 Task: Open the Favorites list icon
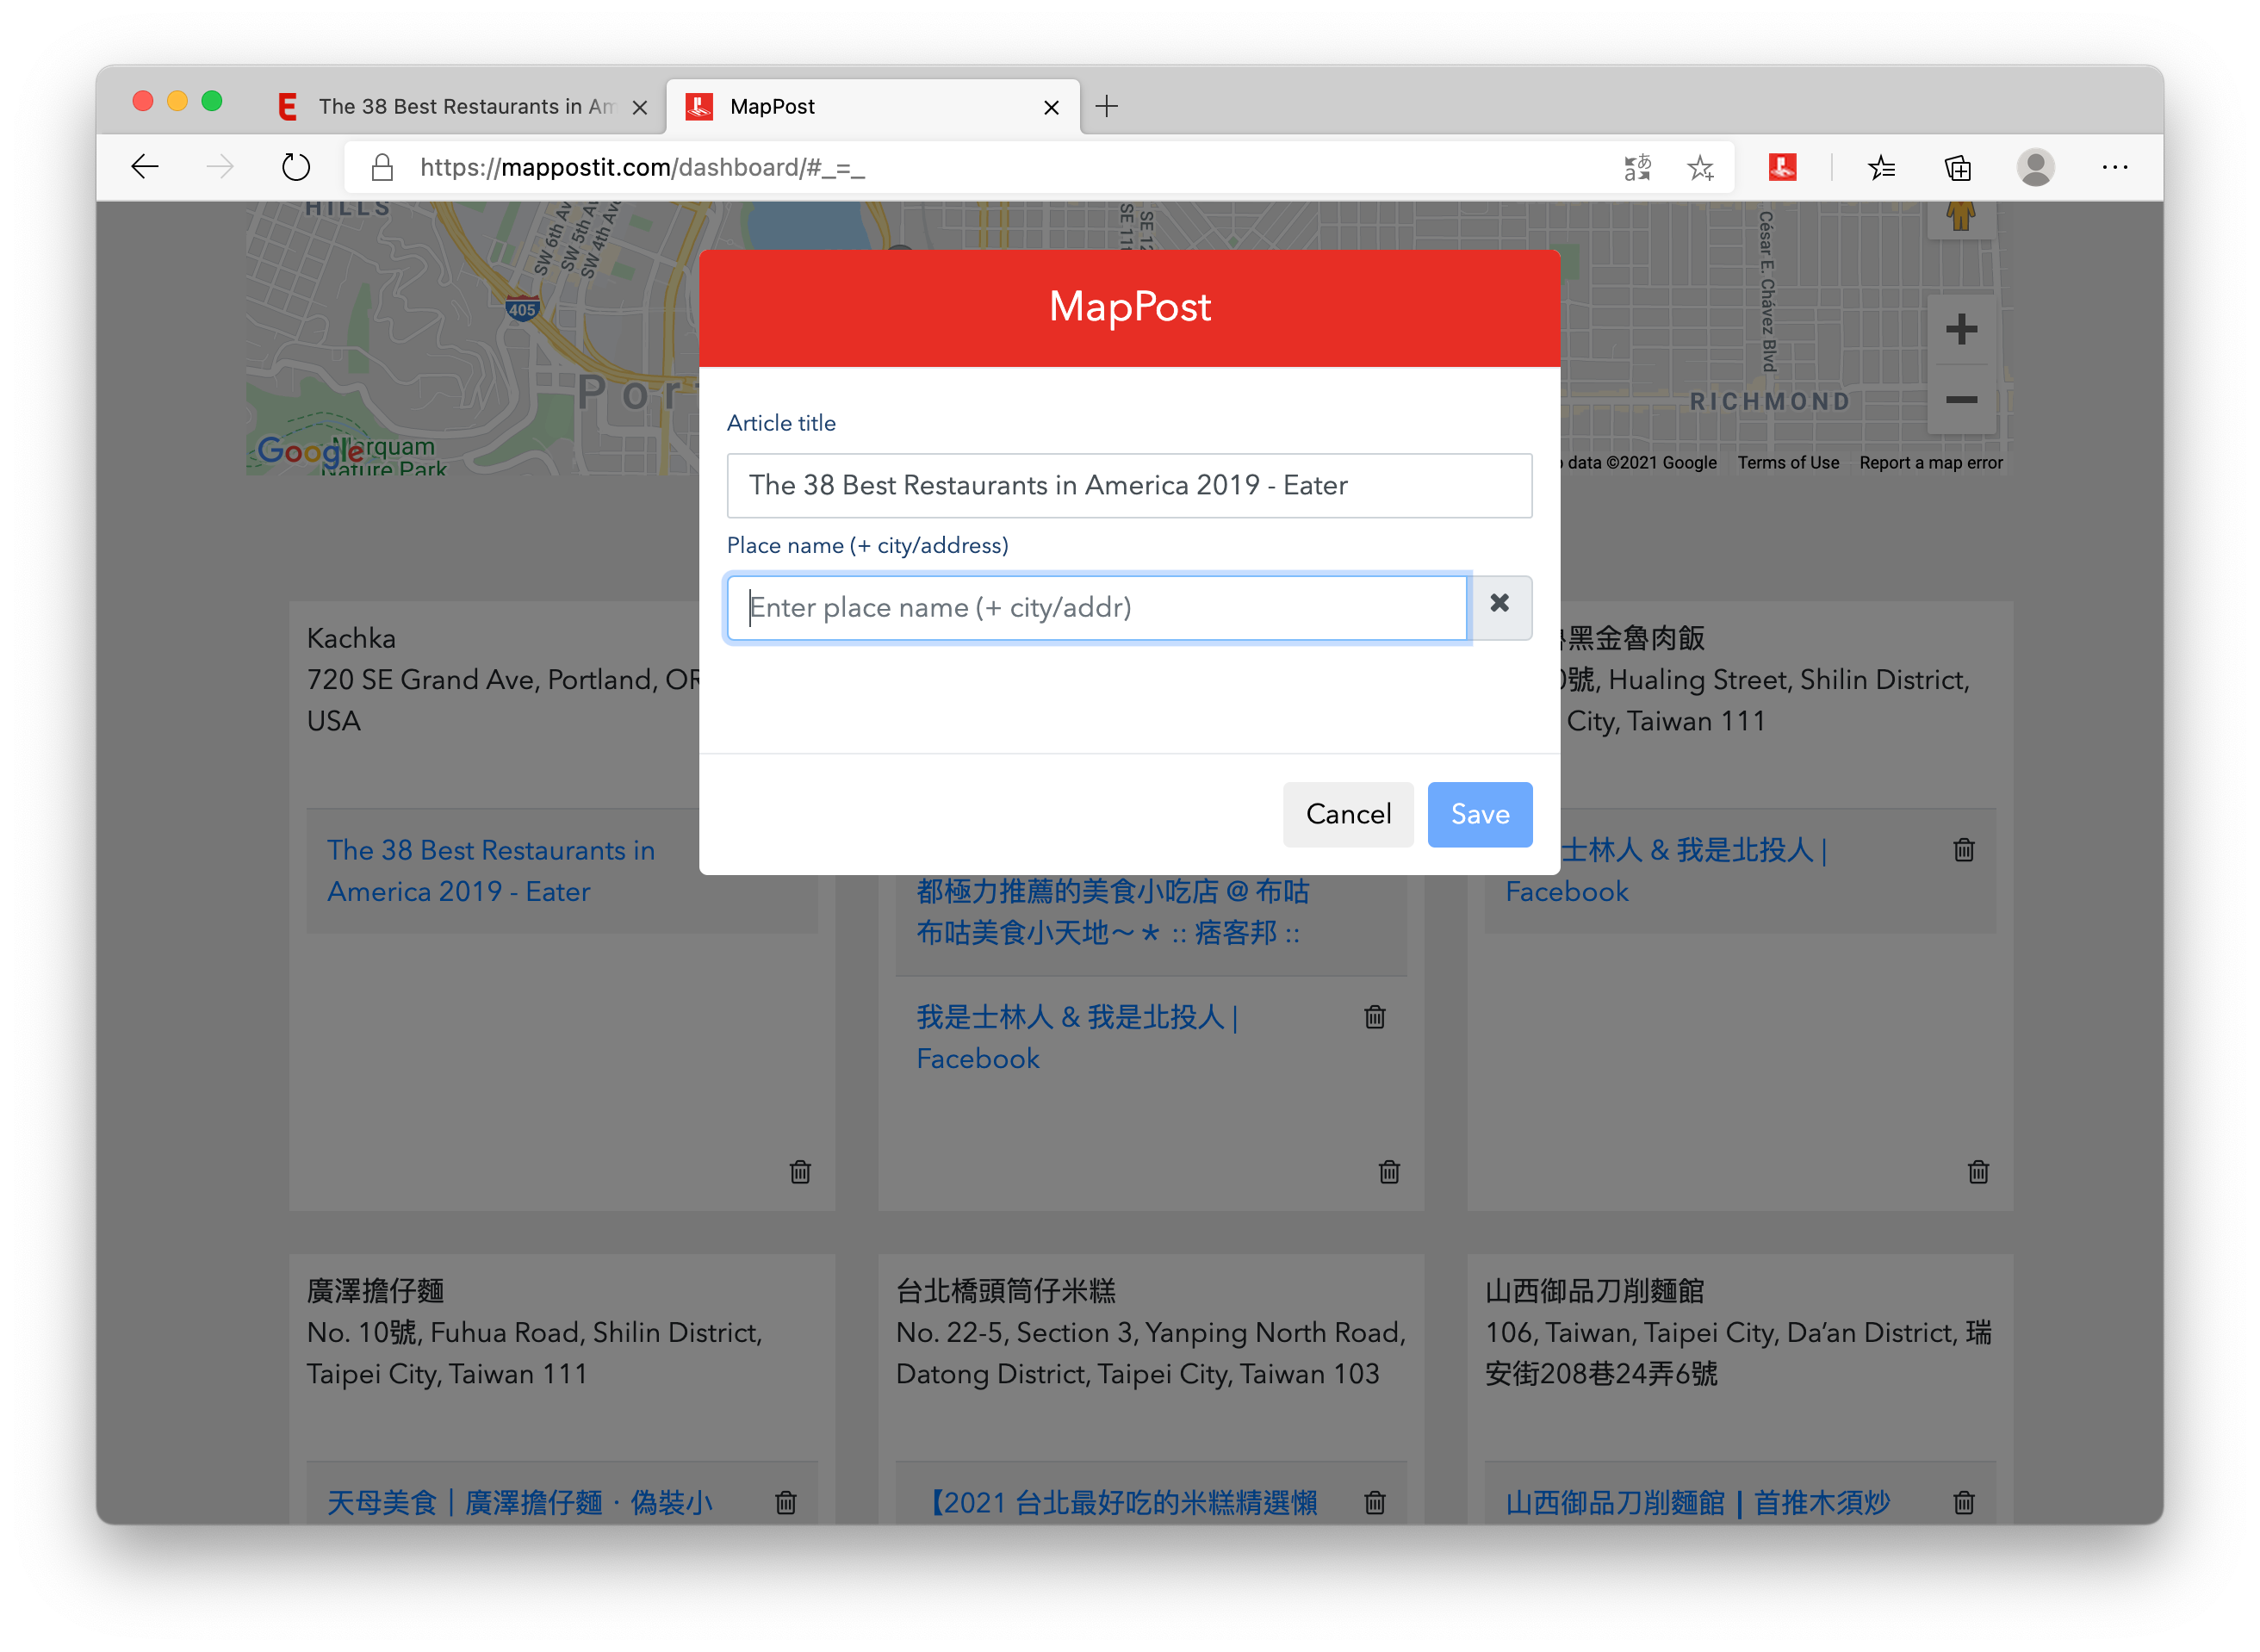1881,167
